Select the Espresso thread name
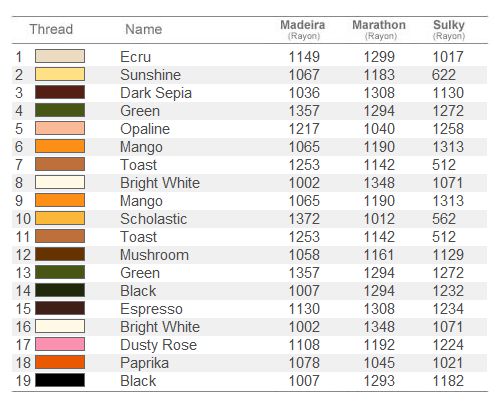500x402 pixels. click(151, 309)
